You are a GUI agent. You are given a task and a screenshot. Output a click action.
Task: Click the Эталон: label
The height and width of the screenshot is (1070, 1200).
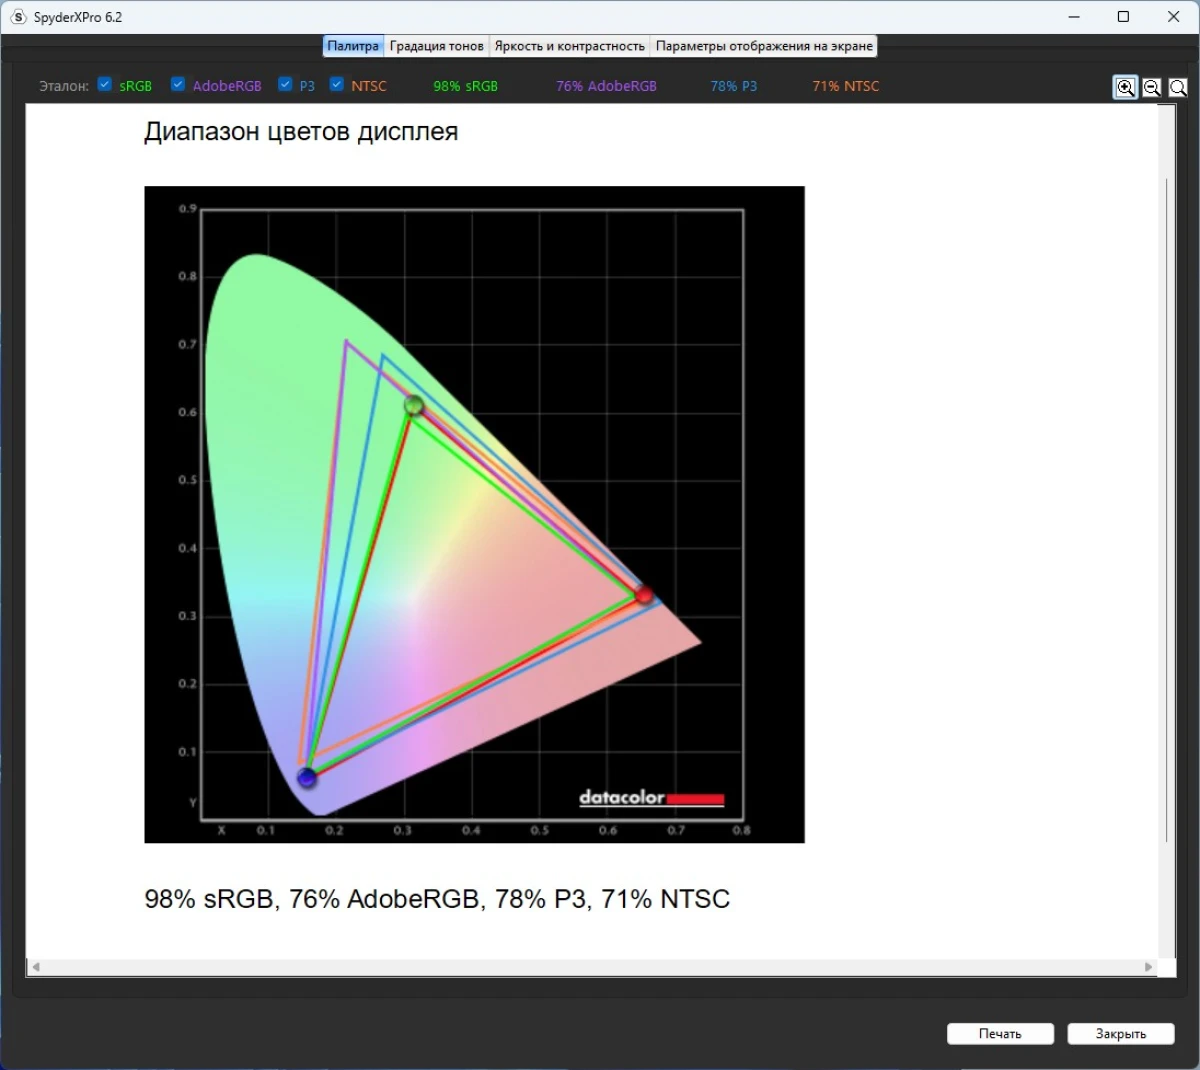pyautogui.click(x=64, y=86)
